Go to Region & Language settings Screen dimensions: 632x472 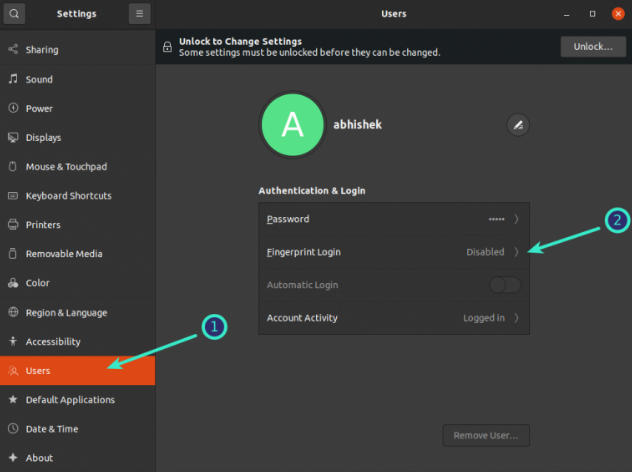click(77, 312)
